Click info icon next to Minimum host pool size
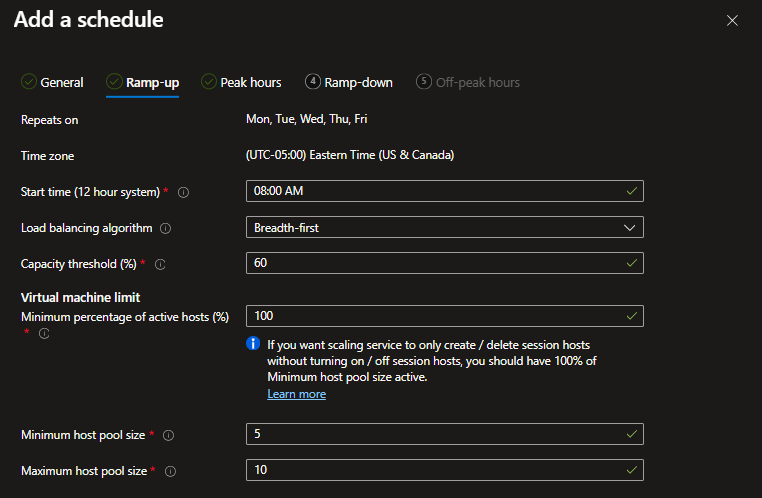This screenshot has width=762, height=498. coord(168,435)
